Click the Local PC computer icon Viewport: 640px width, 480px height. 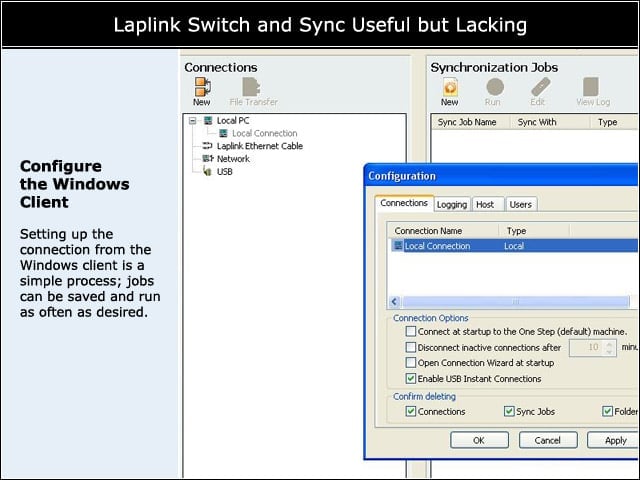point(209,120)
